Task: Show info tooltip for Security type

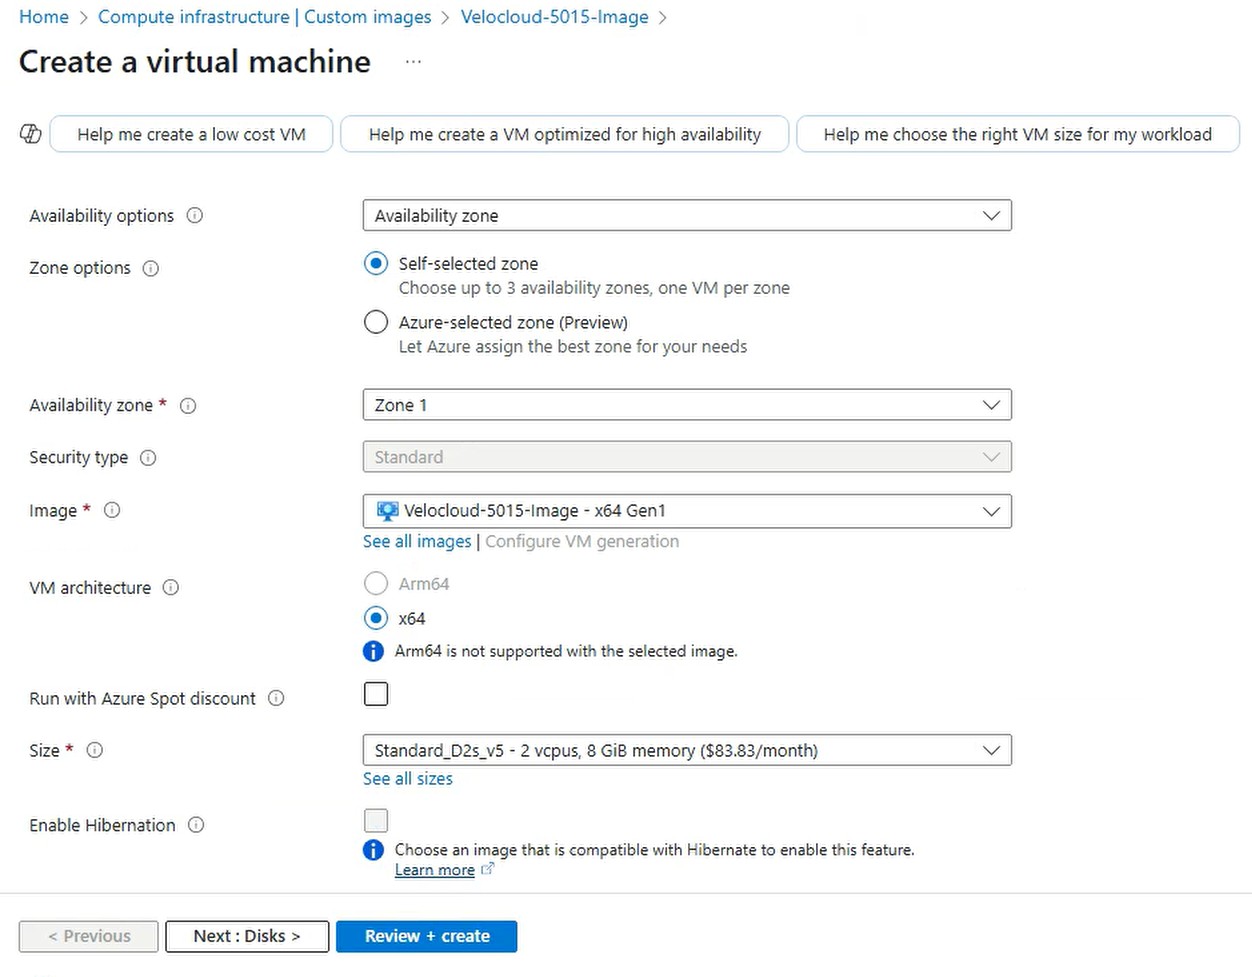Action: pyautogui.click(x=148, y=458)
